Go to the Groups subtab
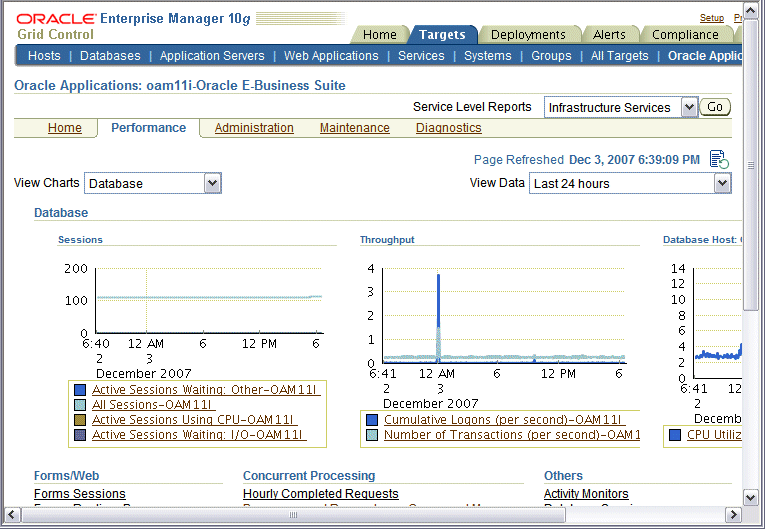The image size is (765, 529). [x=551, y=56]
